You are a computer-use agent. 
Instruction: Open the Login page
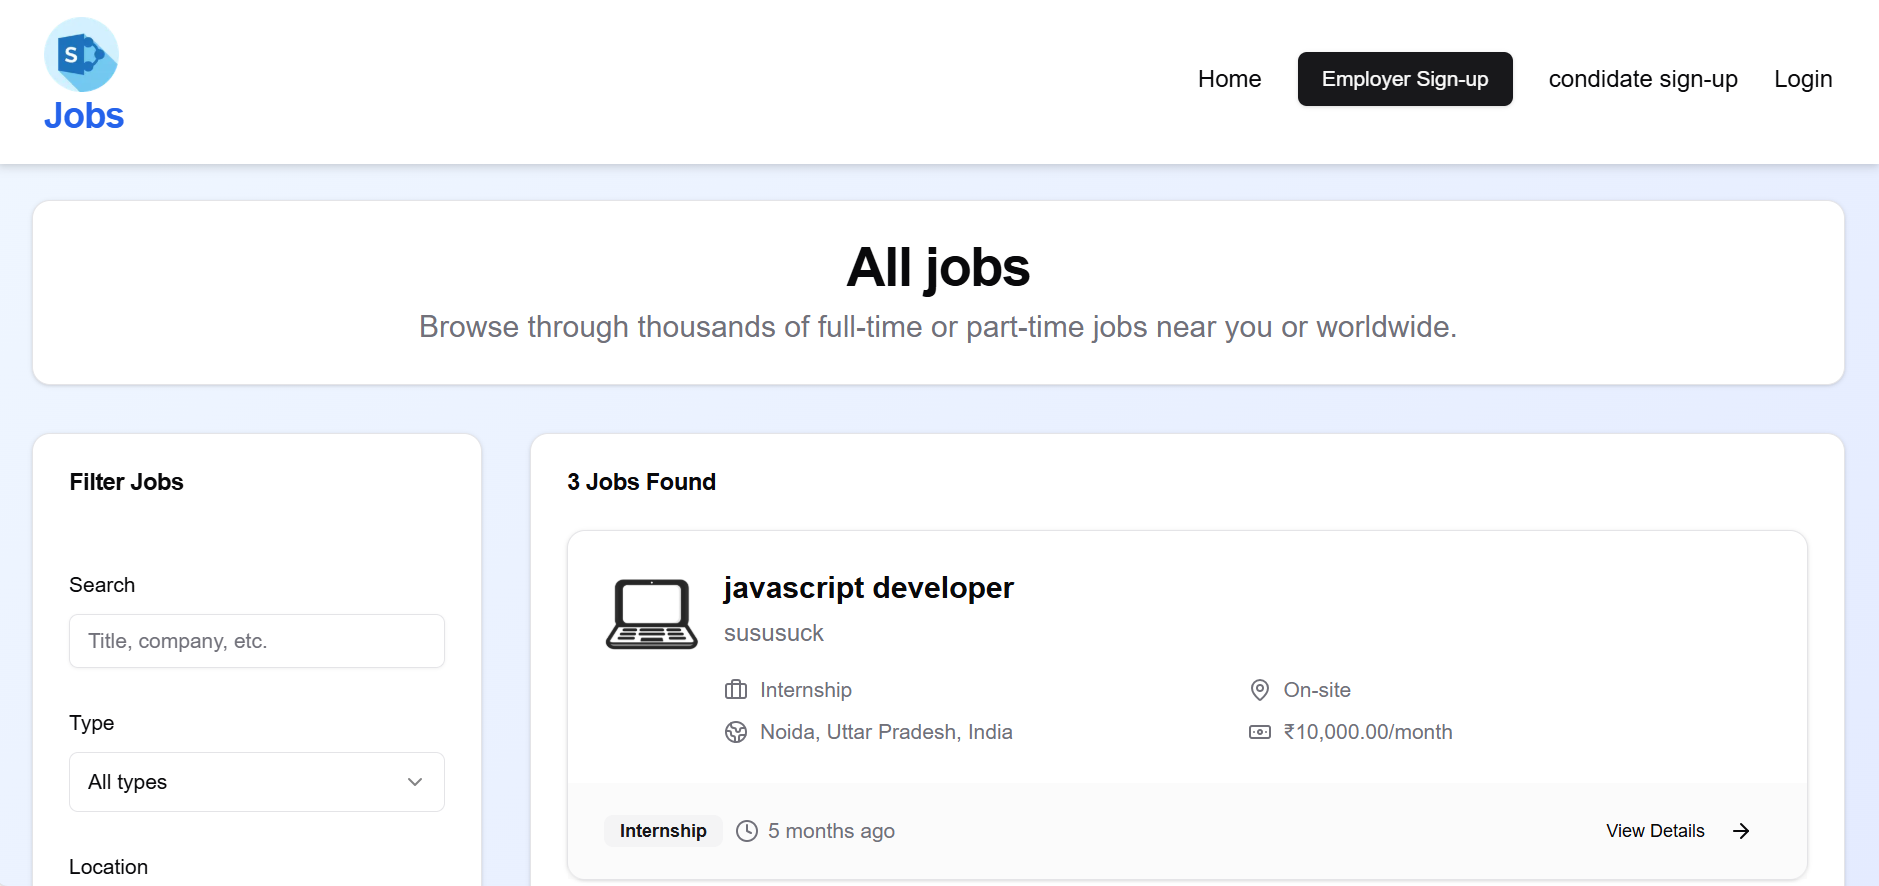pos(1802,79)
